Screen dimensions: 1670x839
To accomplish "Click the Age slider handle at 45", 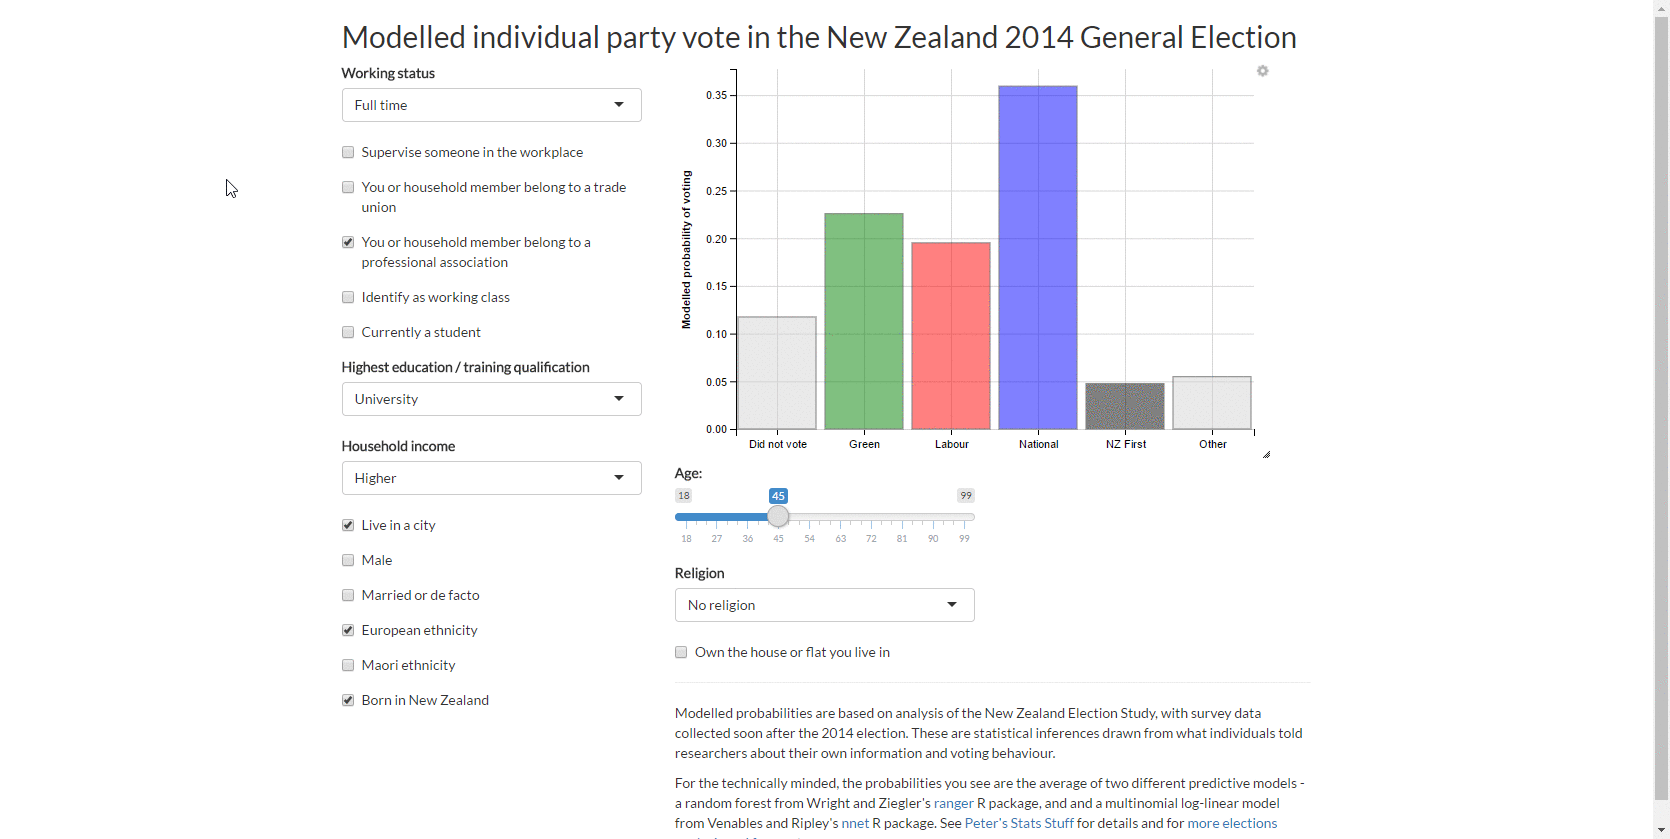I will [x=778, y=517].
